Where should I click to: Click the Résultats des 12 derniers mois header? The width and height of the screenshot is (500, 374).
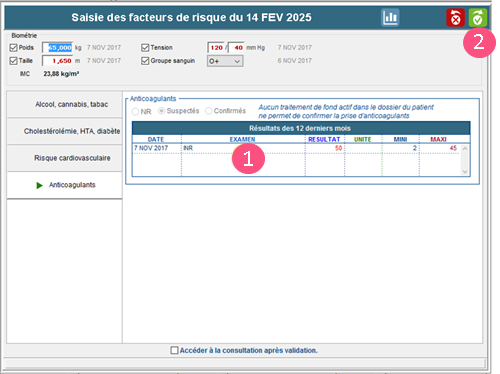coord(300,128)
